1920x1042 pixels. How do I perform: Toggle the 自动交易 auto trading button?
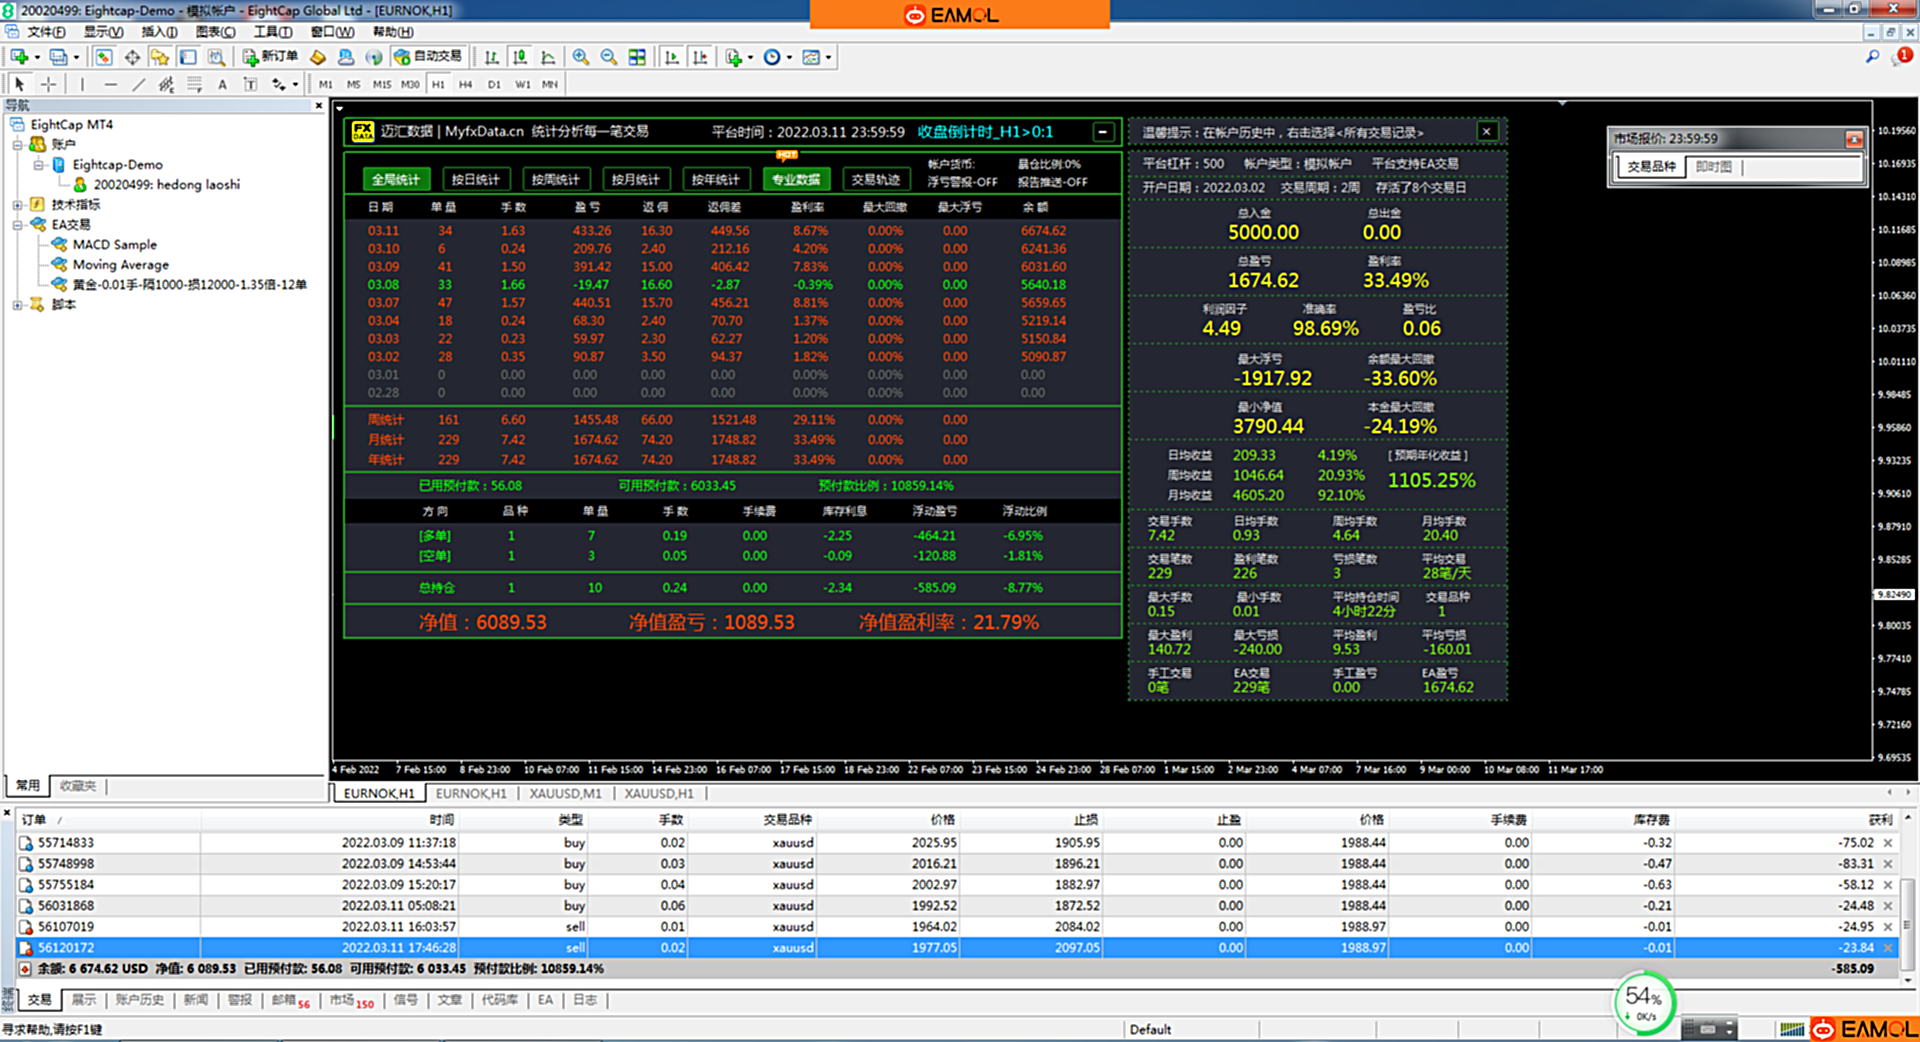click(x=428, y=57)
